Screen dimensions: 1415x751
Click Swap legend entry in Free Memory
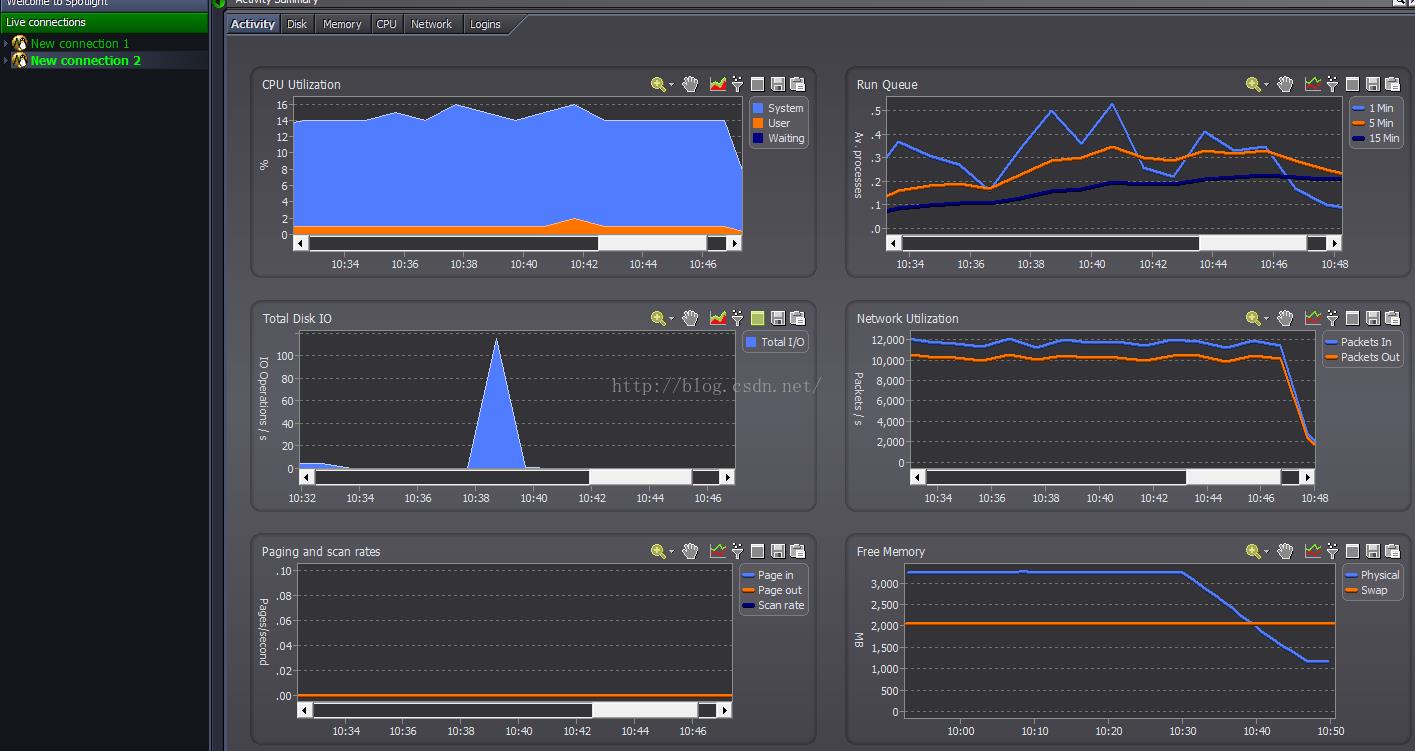click(1367, 590)
